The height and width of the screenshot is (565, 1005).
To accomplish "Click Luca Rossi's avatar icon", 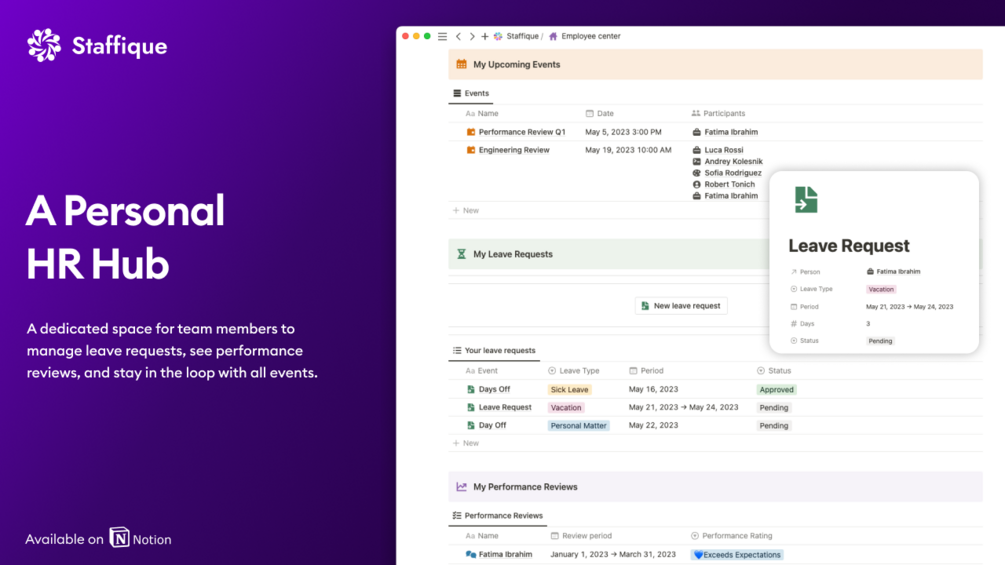I will click(697, 150).
